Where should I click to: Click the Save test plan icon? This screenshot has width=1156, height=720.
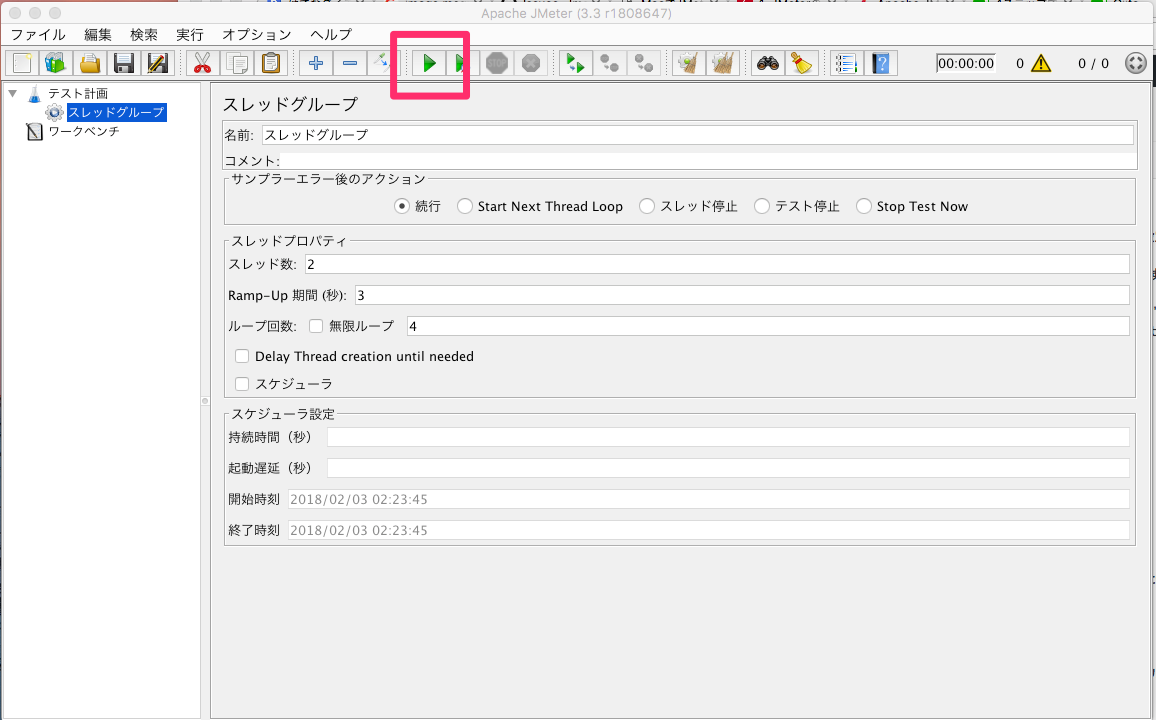[x=124, y=64]
